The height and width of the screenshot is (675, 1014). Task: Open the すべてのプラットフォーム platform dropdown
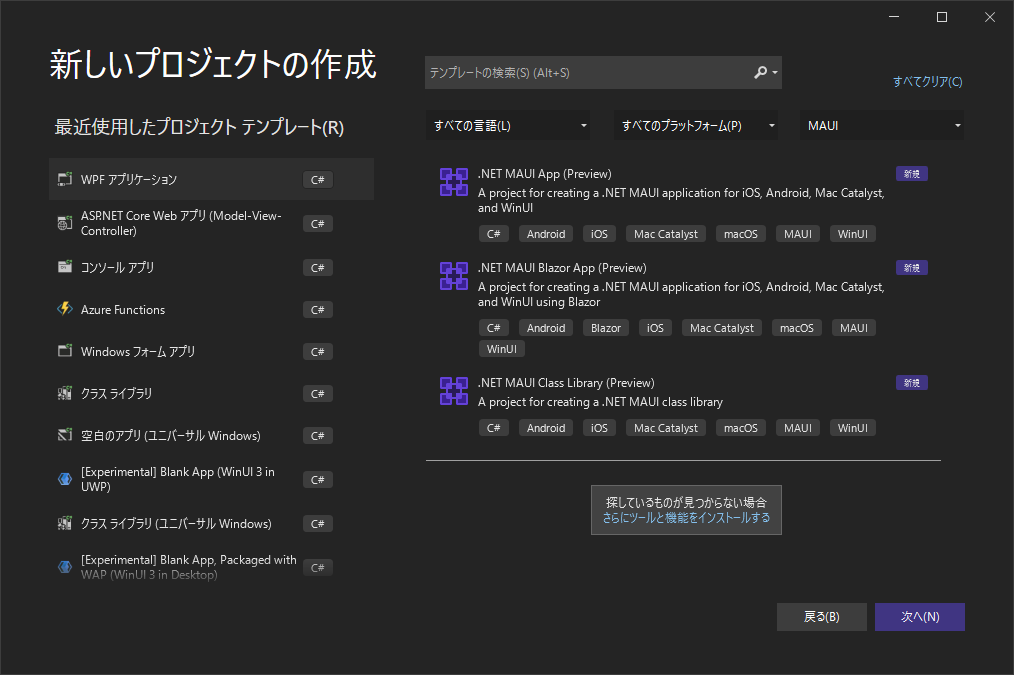pos(696,125)
